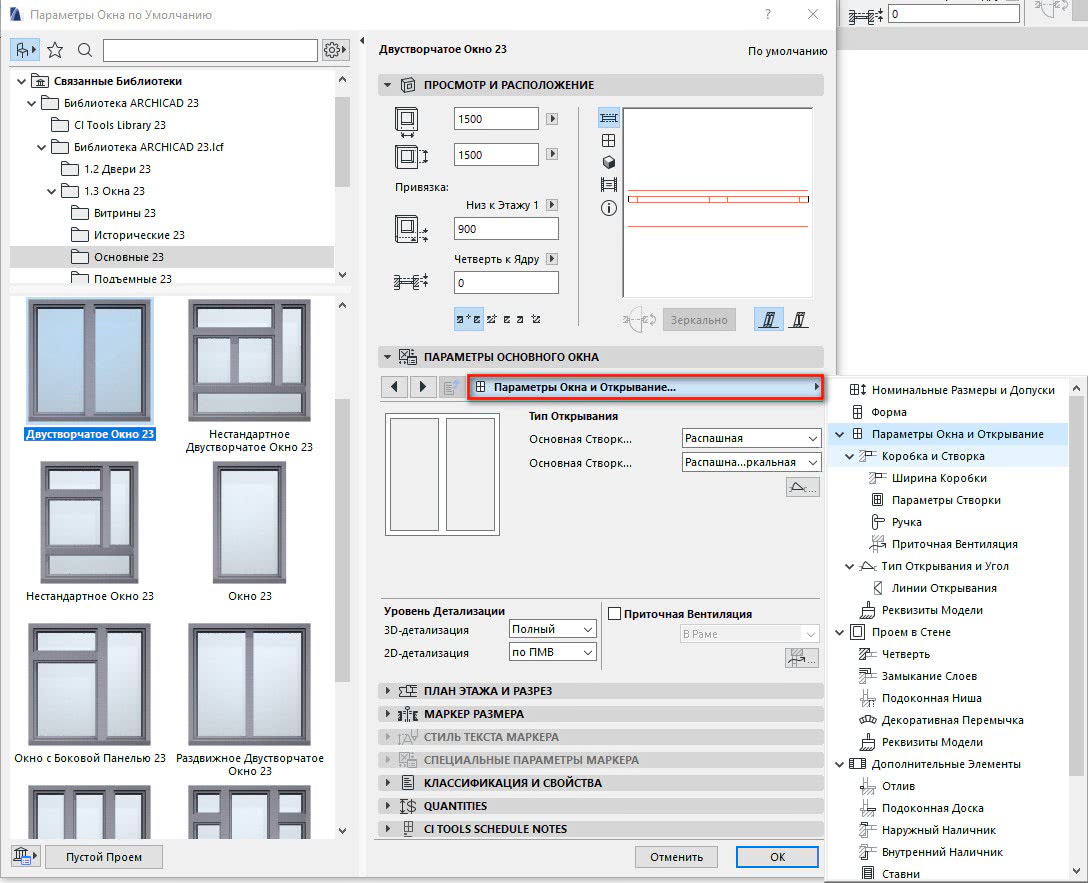Open the Исторические 23 folder
Viewport: 1088px width, 883px height.
tap(139, 235)
